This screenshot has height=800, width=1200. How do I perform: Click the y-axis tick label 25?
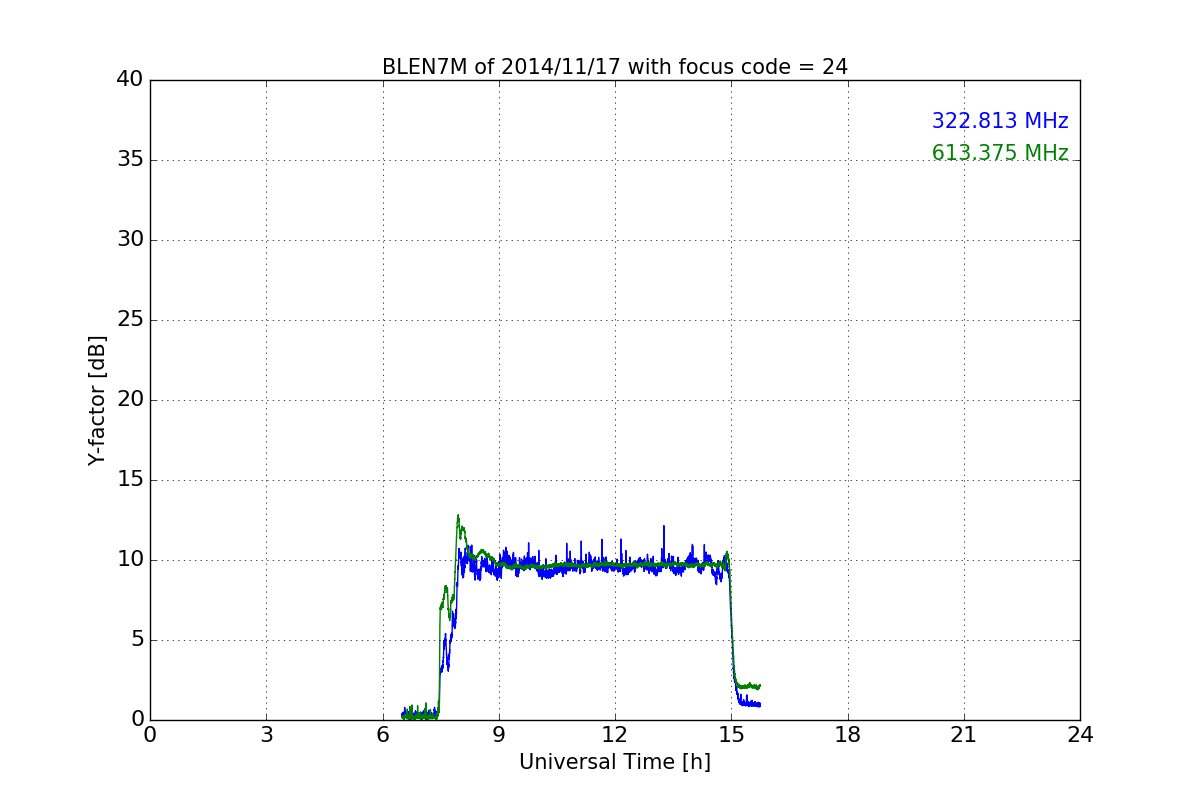(x=130, y=320)
